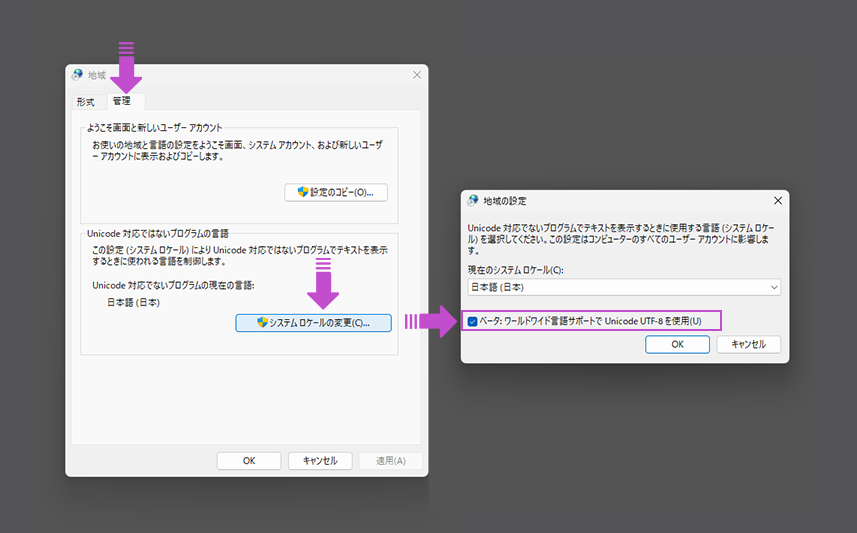The height and width of the screenshot is (533, 857).
Task: Click the purple down arrow above システム ロケールの変更
Action: 322,285
